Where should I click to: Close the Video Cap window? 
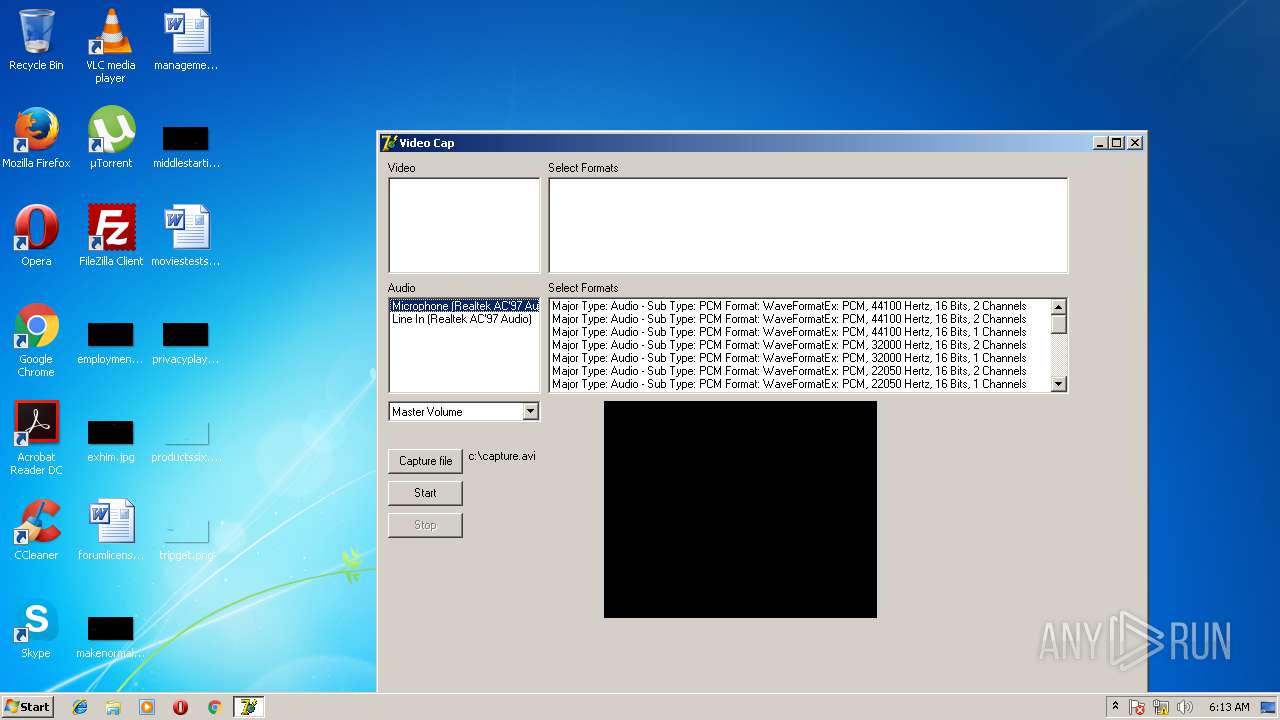[x=1135, y=143]
